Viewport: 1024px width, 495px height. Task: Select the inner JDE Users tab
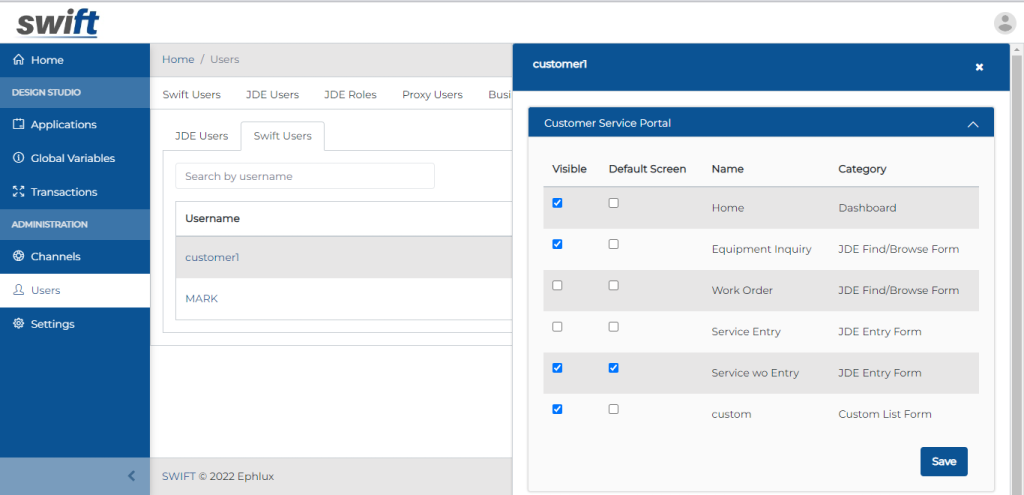pos(201,136)
